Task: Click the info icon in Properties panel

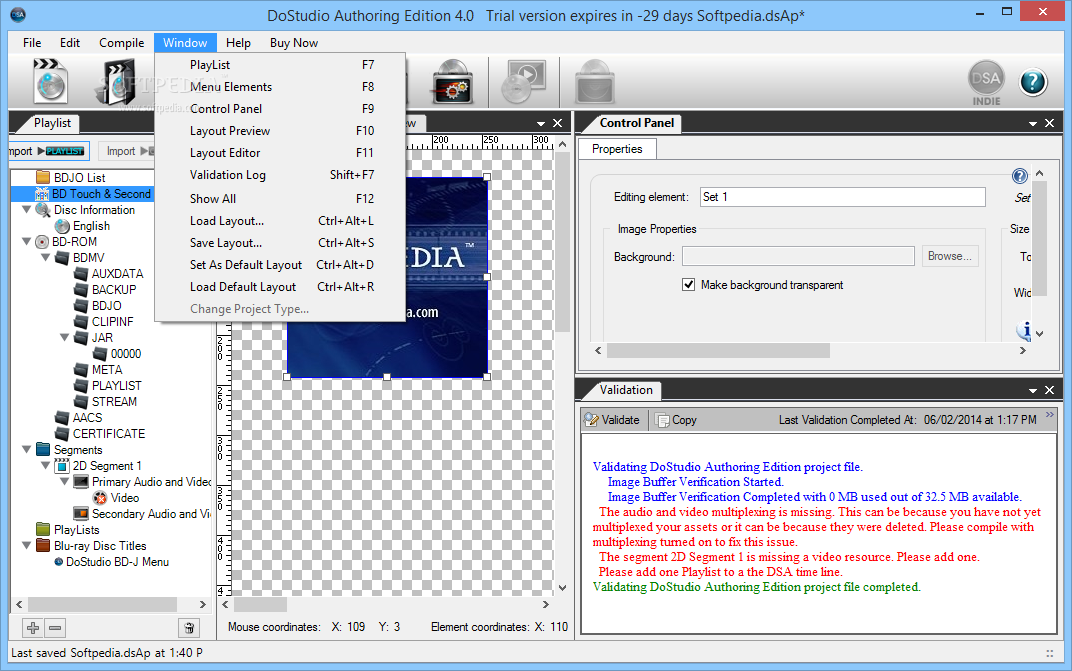Action: pos(1024,330)
